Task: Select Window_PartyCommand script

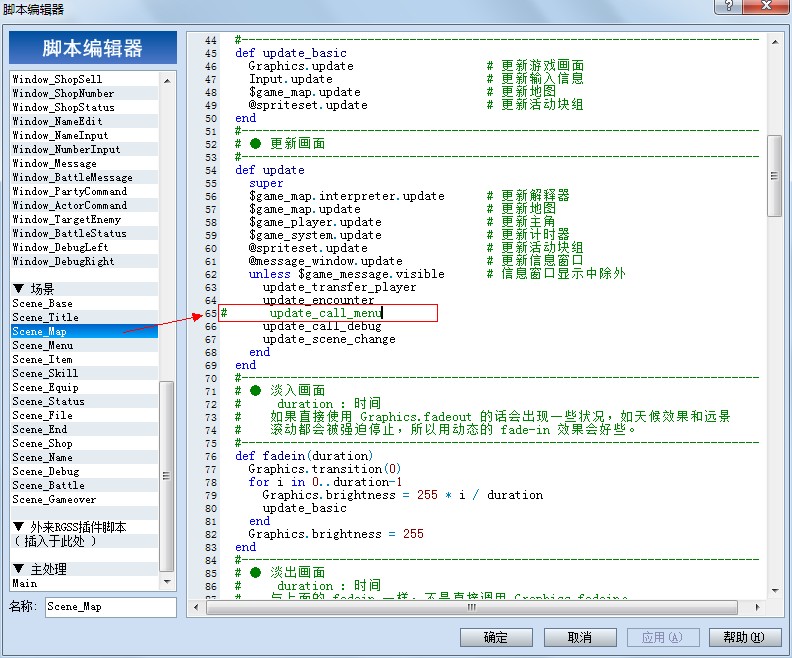Action: 84,191
